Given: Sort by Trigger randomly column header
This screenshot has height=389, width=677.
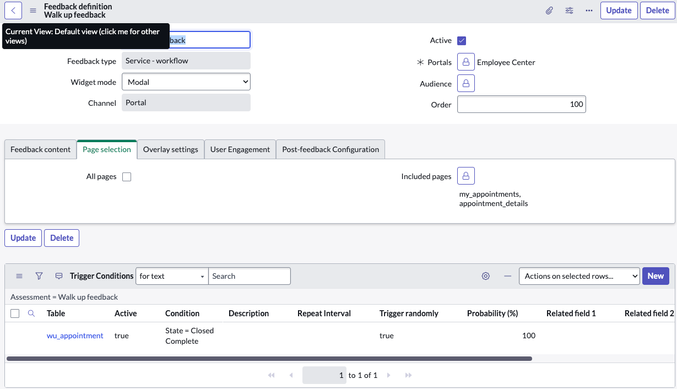Looking at the screenshot, I should click(x=408, y=313).
